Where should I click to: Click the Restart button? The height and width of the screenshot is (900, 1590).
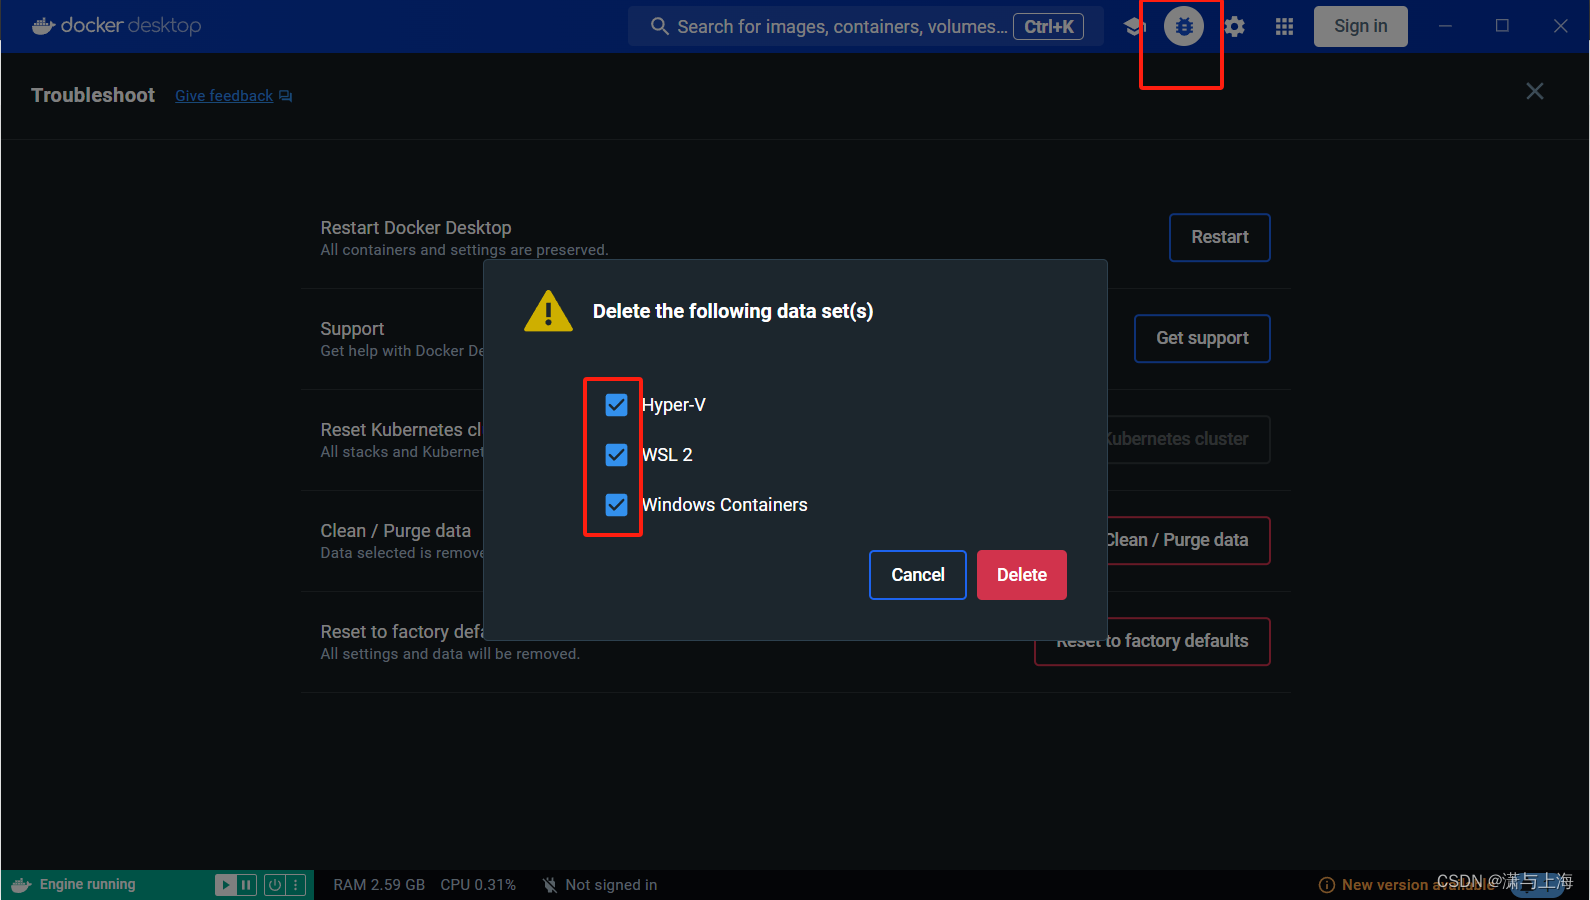(1220, 238)
